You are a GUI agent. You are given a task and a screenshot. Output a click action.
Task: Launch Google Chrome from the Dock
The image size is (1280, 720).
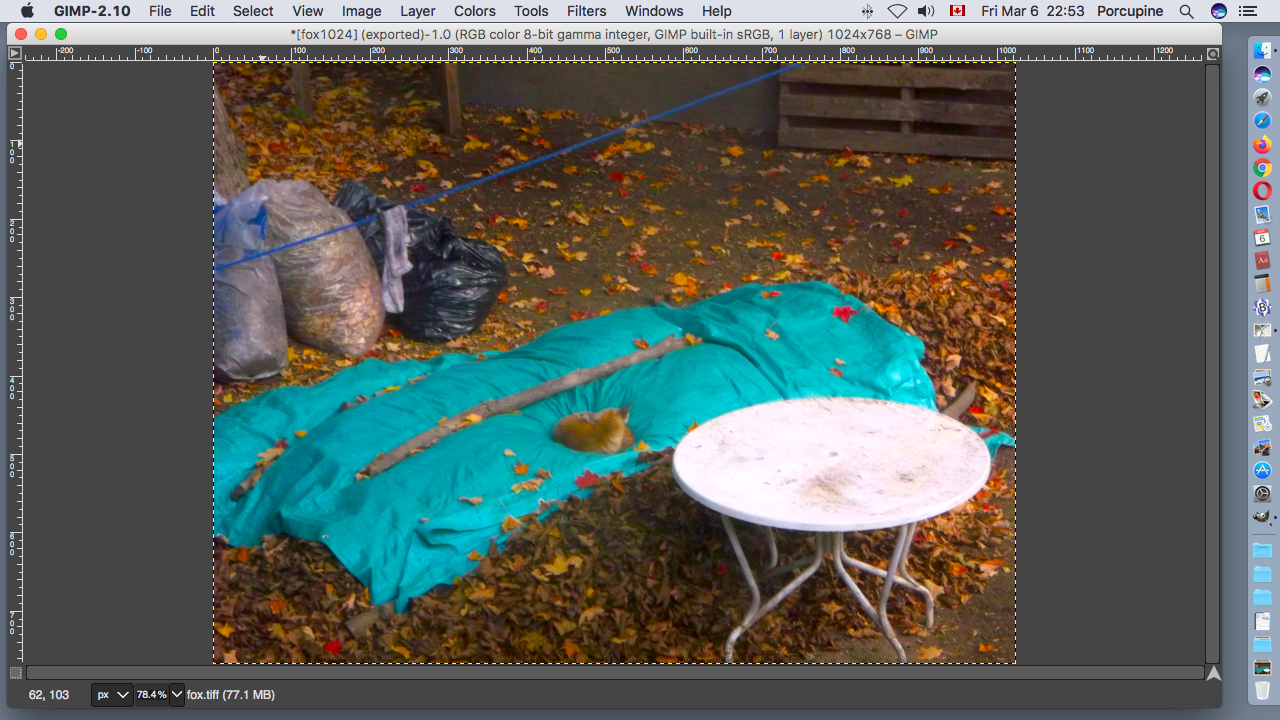tap(1262, 167)
